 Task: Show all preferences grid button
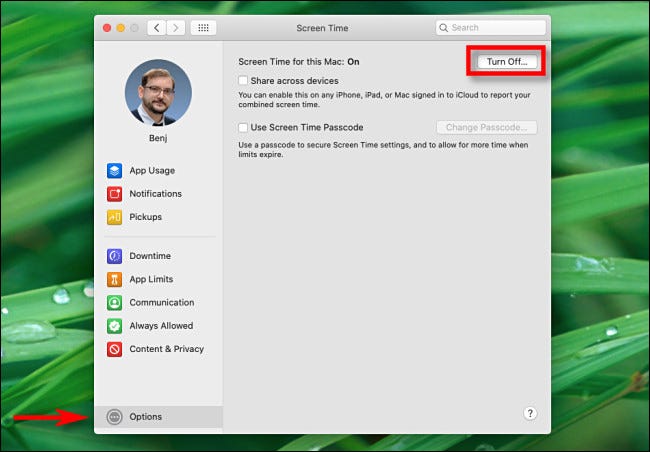click(203, 28)
